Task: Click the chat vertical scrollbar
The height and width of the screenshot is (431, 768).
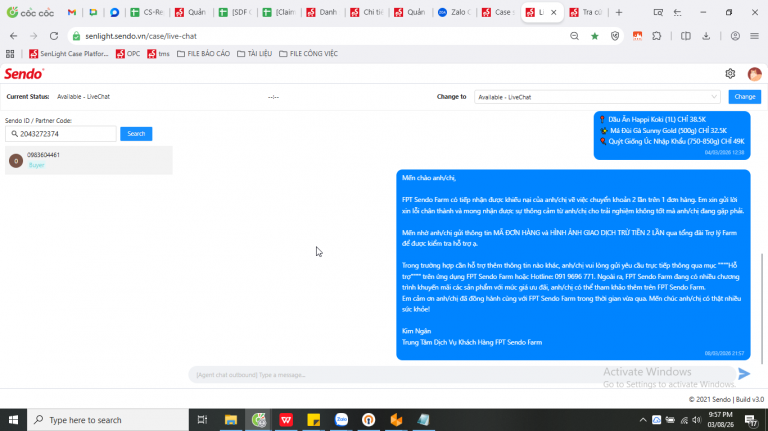Action: pyautogui.click(x=762, y=309)
